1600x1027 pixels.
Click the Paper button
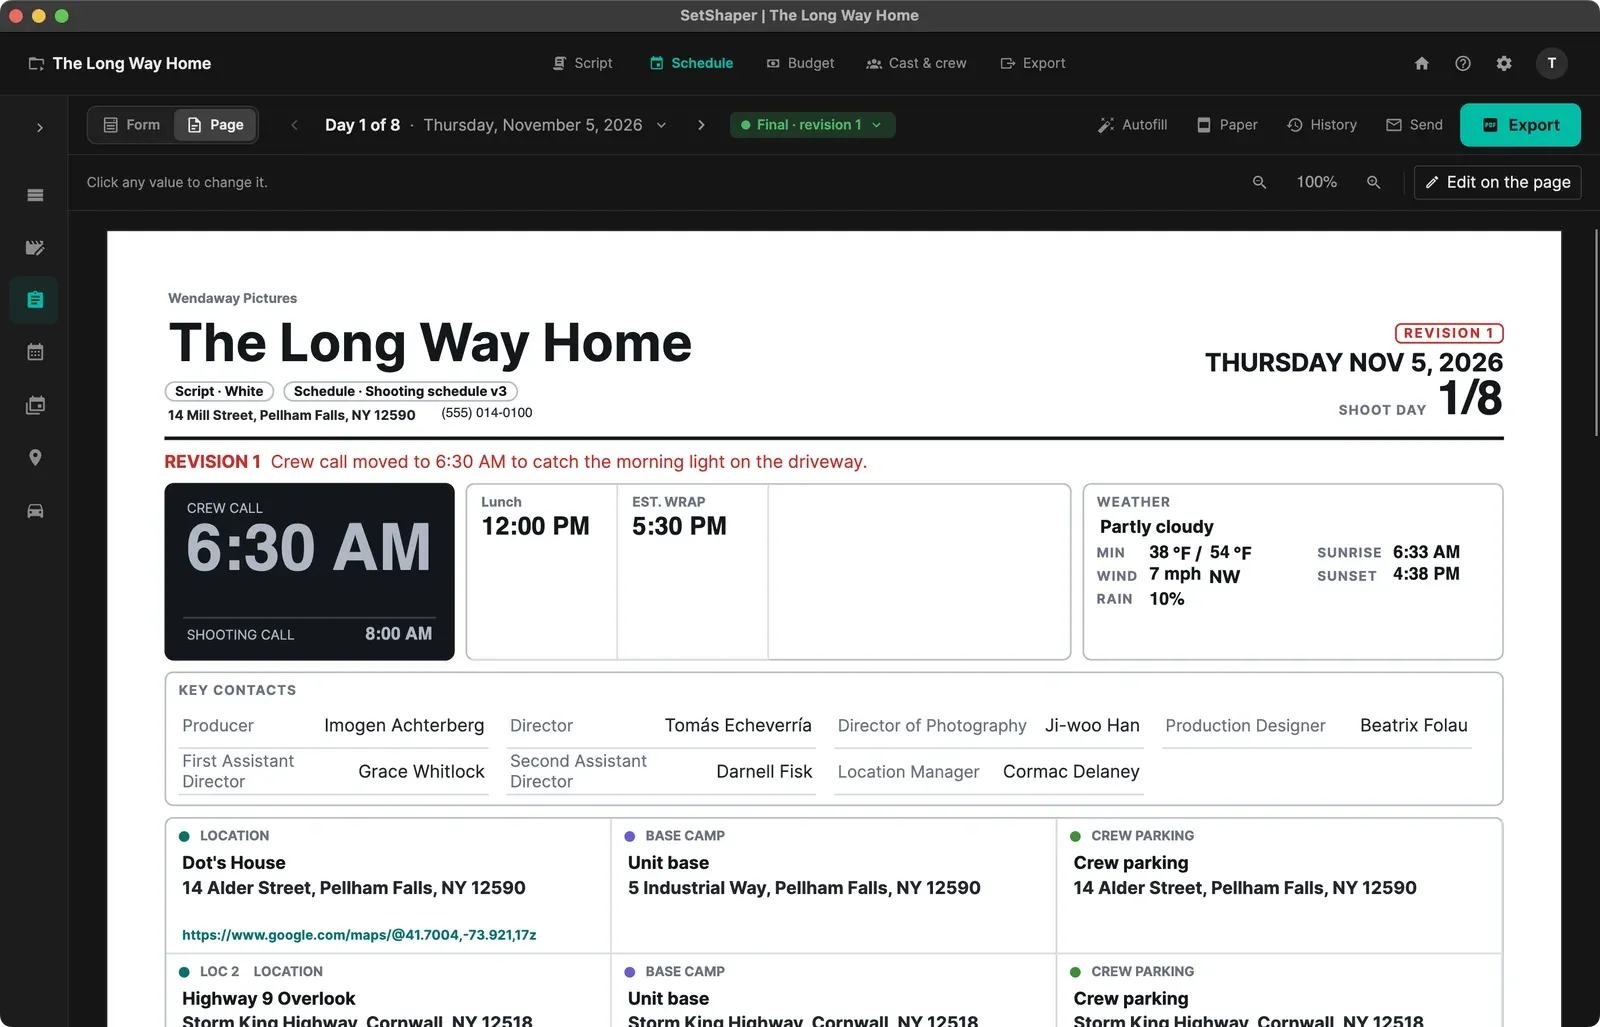pos(1227,125)
